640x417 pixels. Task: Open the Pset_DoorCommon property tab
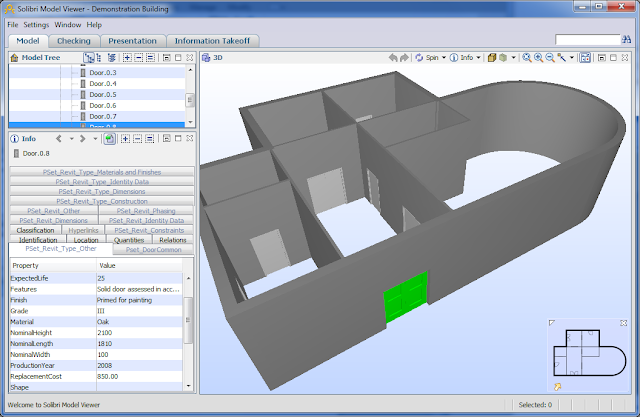[153, 250]
